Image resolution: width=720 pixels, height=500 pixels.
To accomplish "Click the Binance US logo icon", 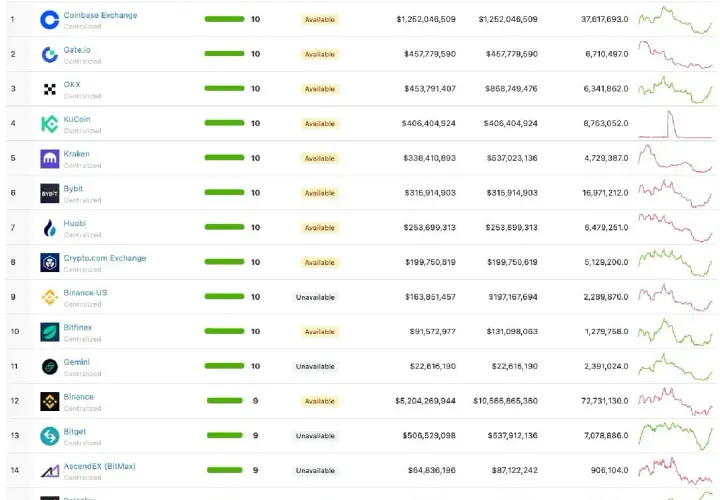I will [50, 297].
